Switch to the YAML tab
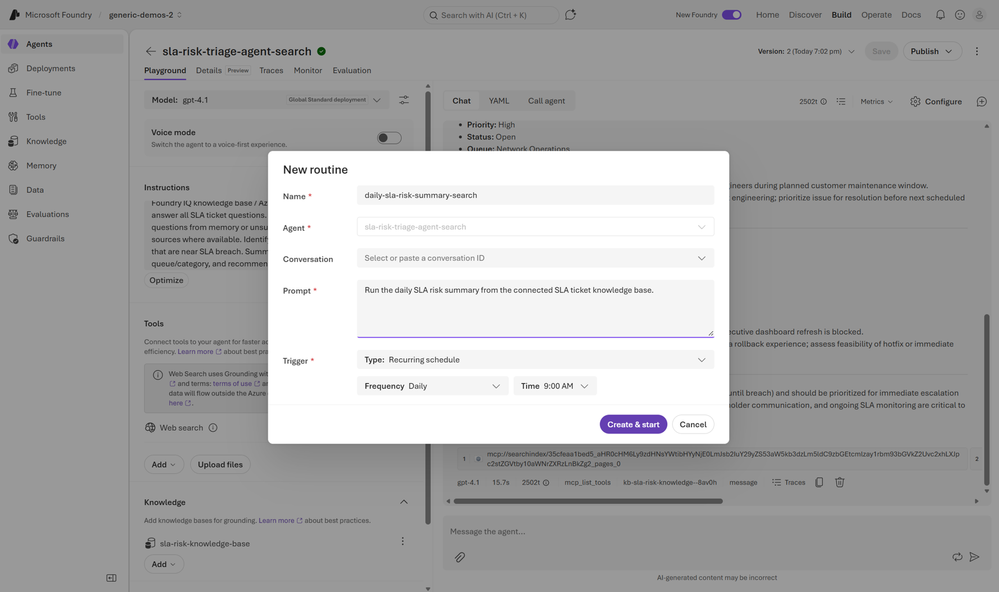 point(499,101)
